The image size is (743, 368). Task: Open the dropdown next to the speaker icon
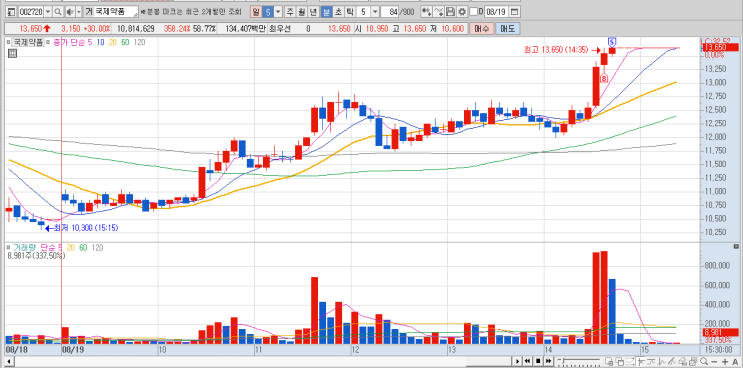coord(79,11)
